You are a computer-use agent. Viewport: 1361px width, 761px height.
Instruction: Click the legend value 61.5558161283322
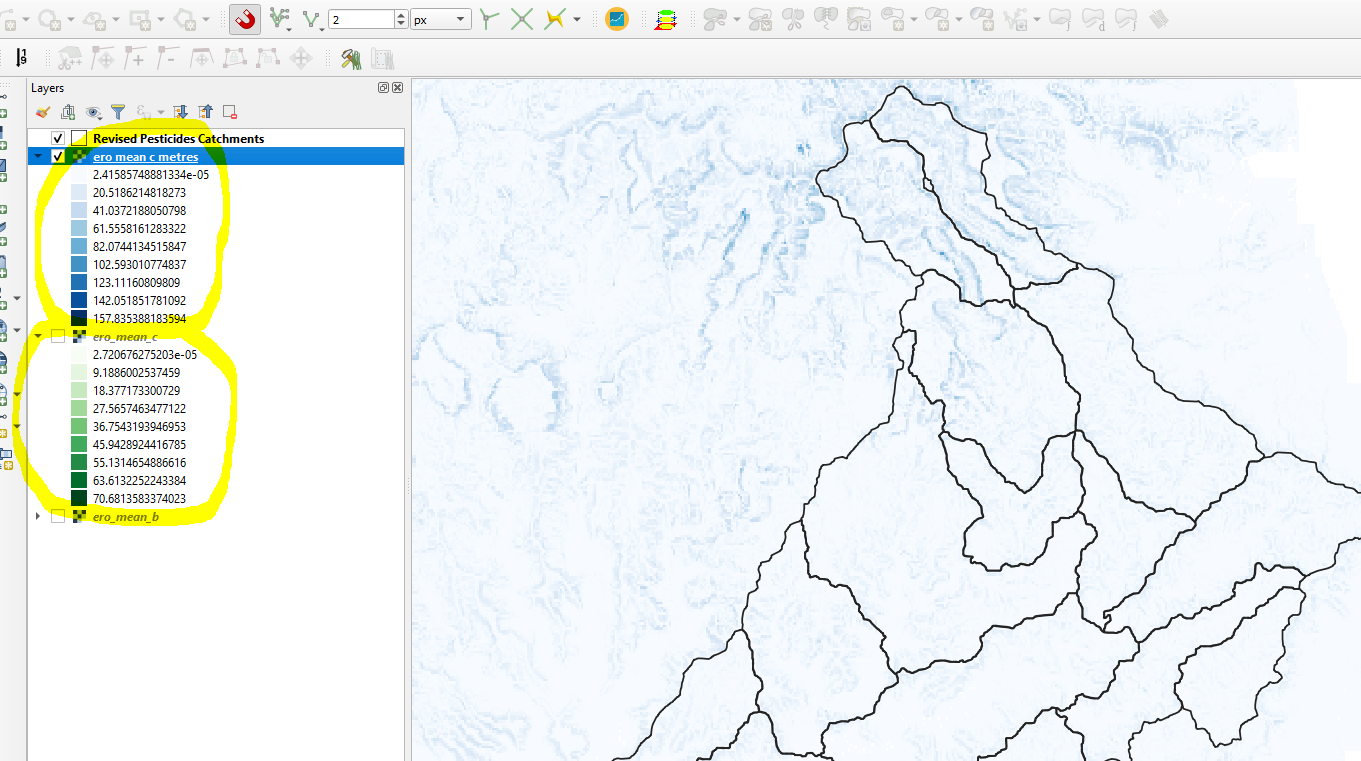[139, 229]
